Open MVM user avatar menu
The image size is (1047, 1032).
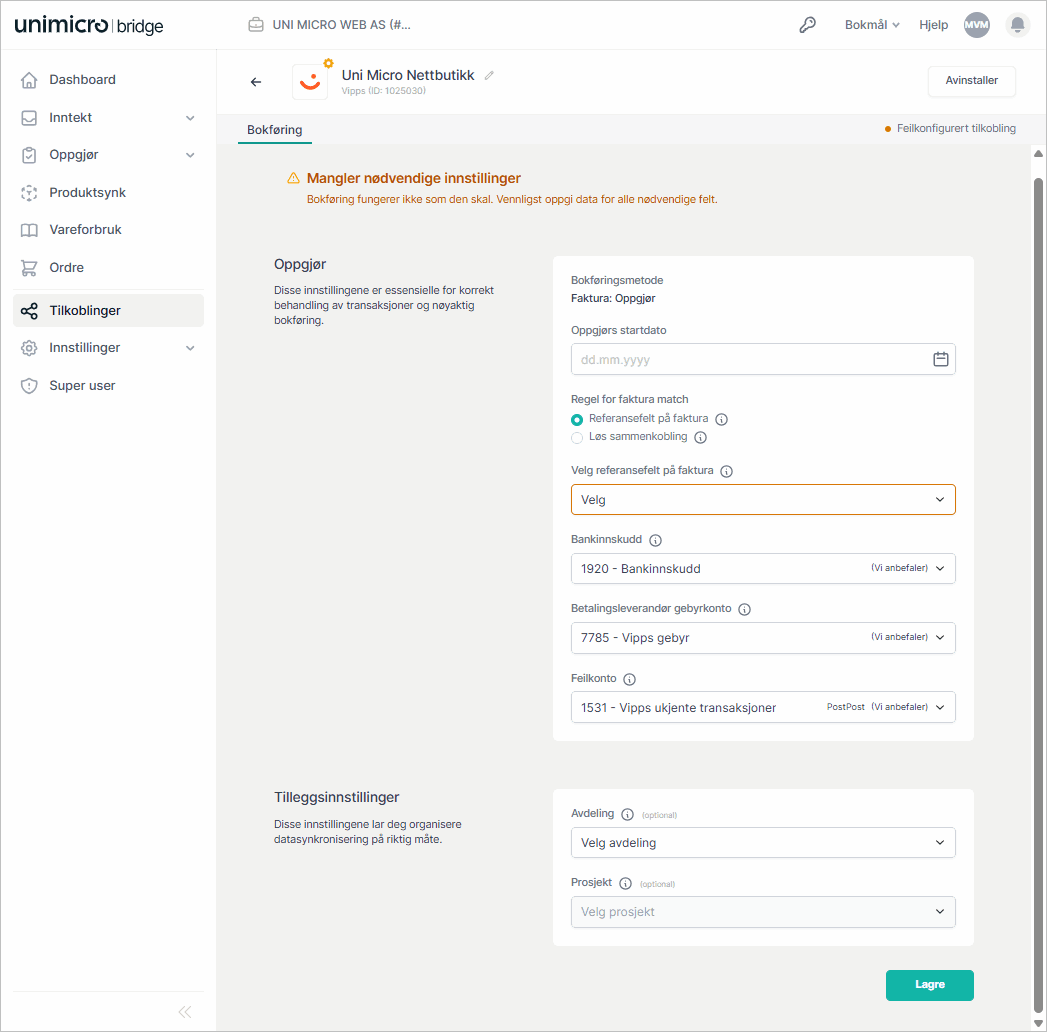click(976, 25)
